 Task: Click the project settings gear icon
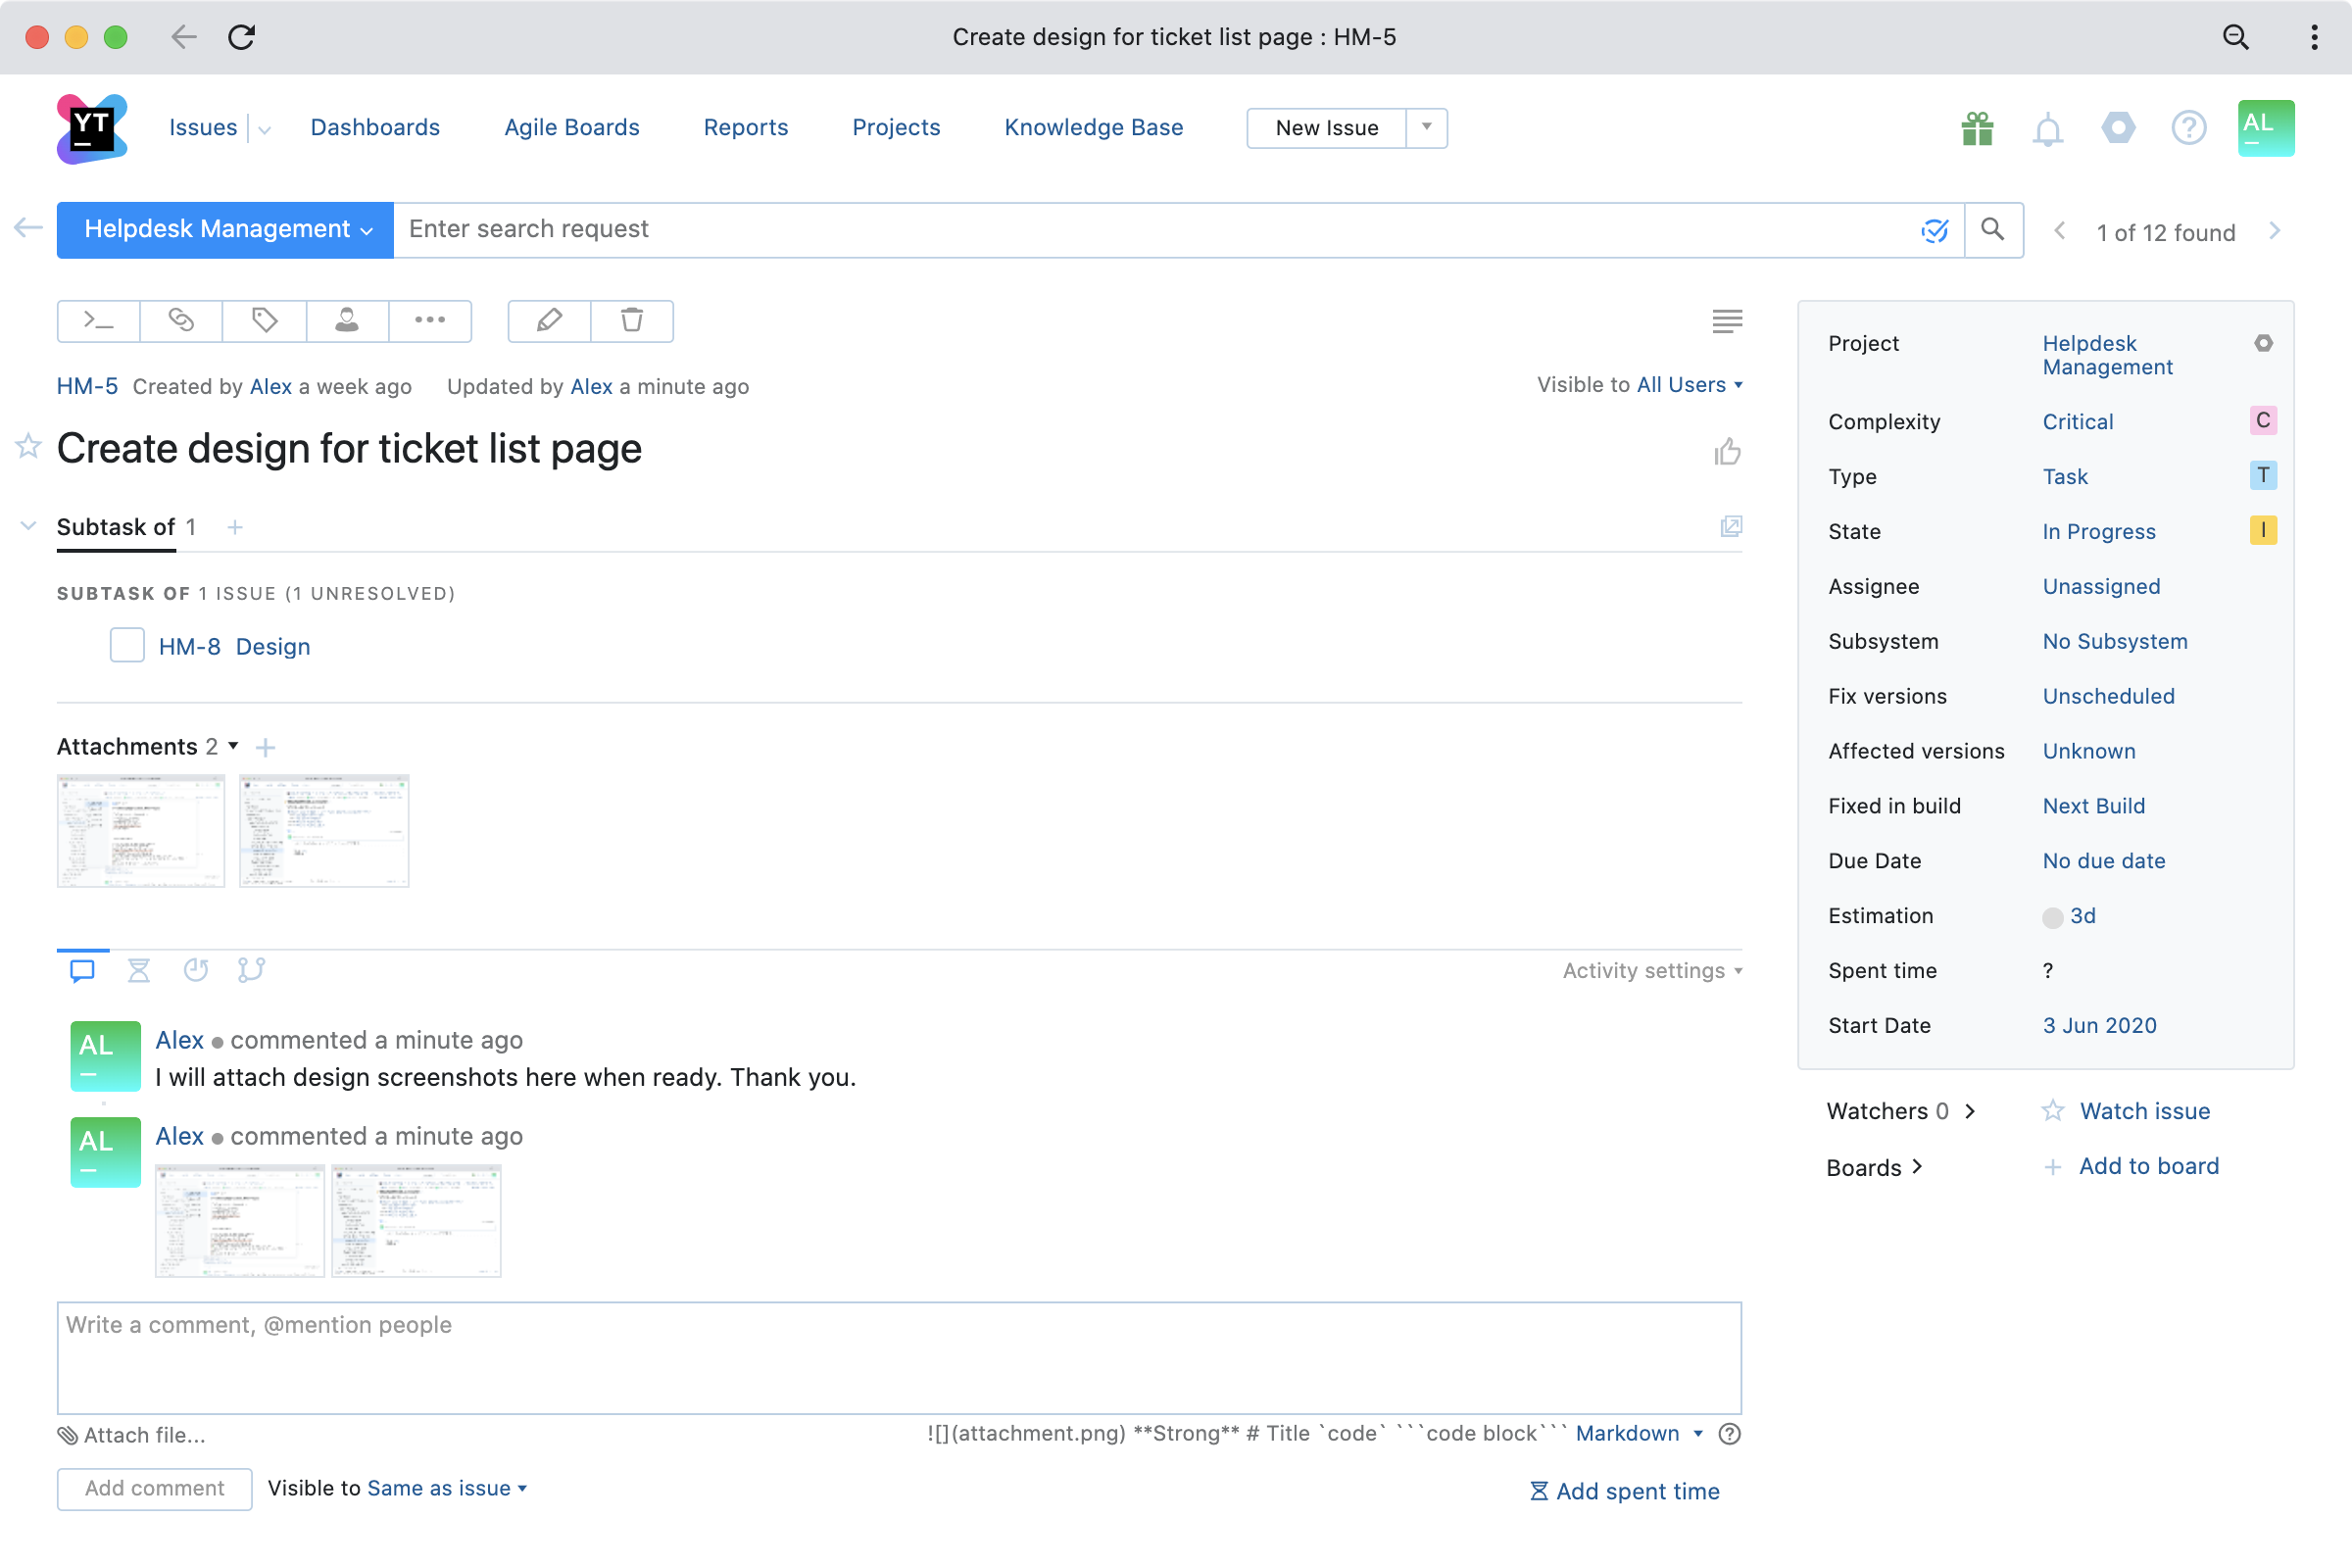pyautogui.click(x=2263, y=344)
